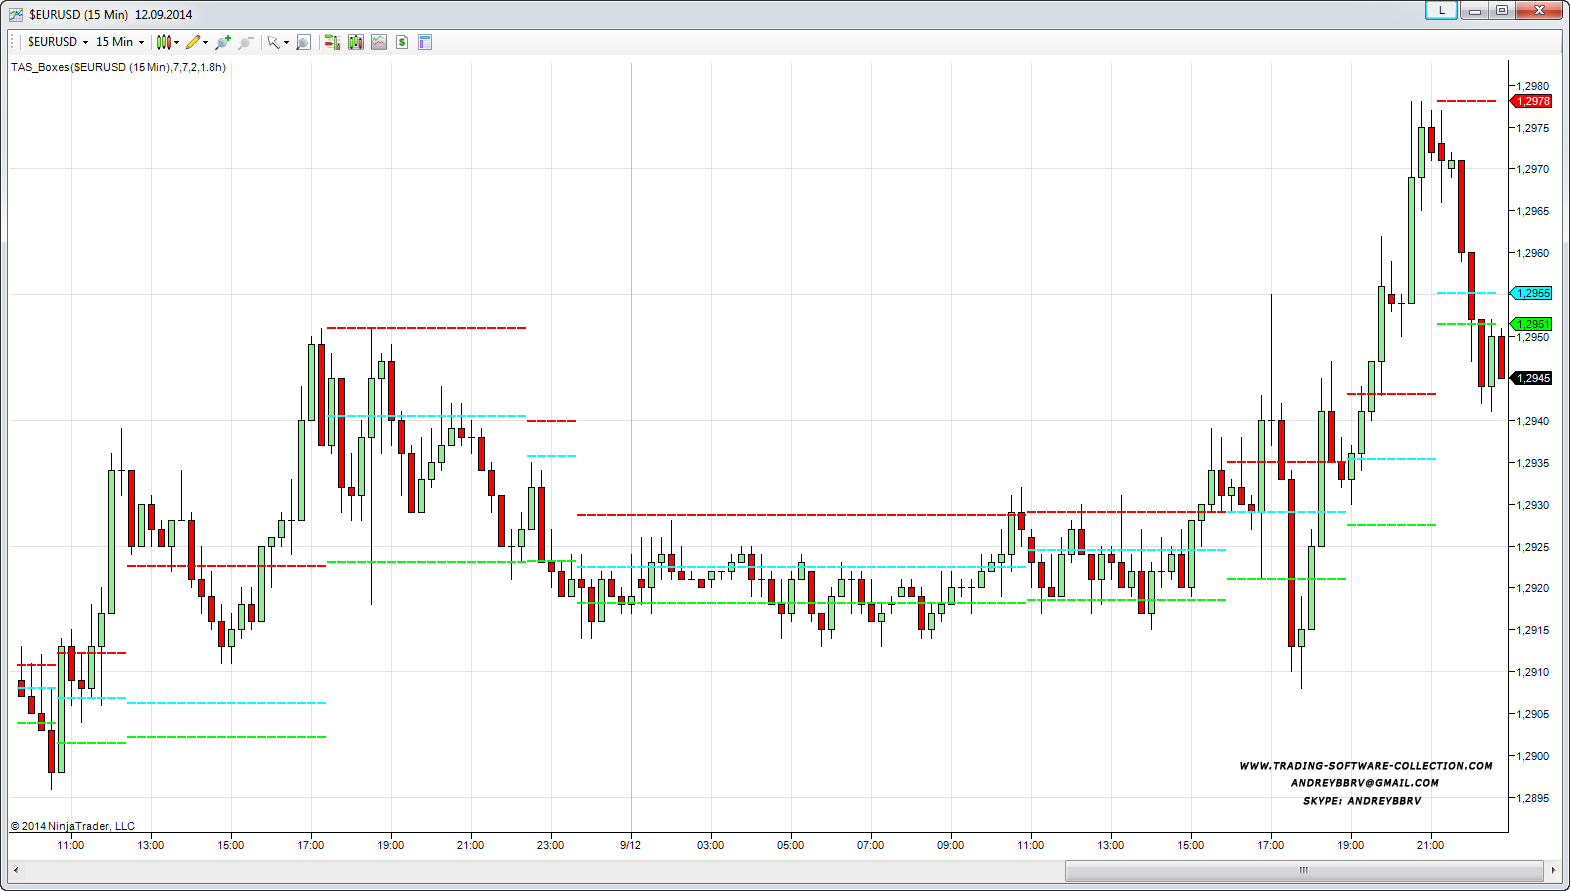Viewport: 1570px width, 891px height.
Task: Toggle the L link button in title bar
Action: coord(1441,10)
